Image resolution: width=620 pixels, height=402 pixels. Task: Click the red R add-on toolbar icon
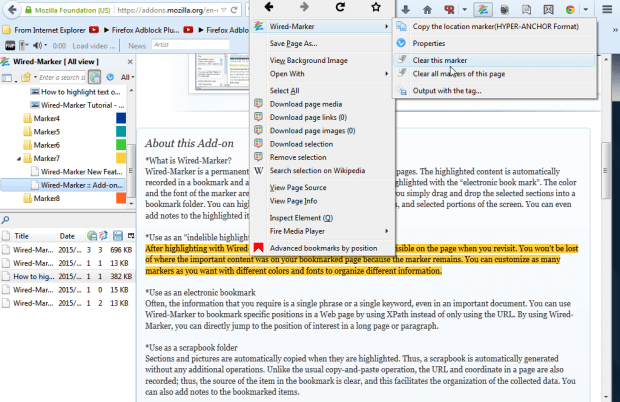pyautogui.click(x=449, y=9)
